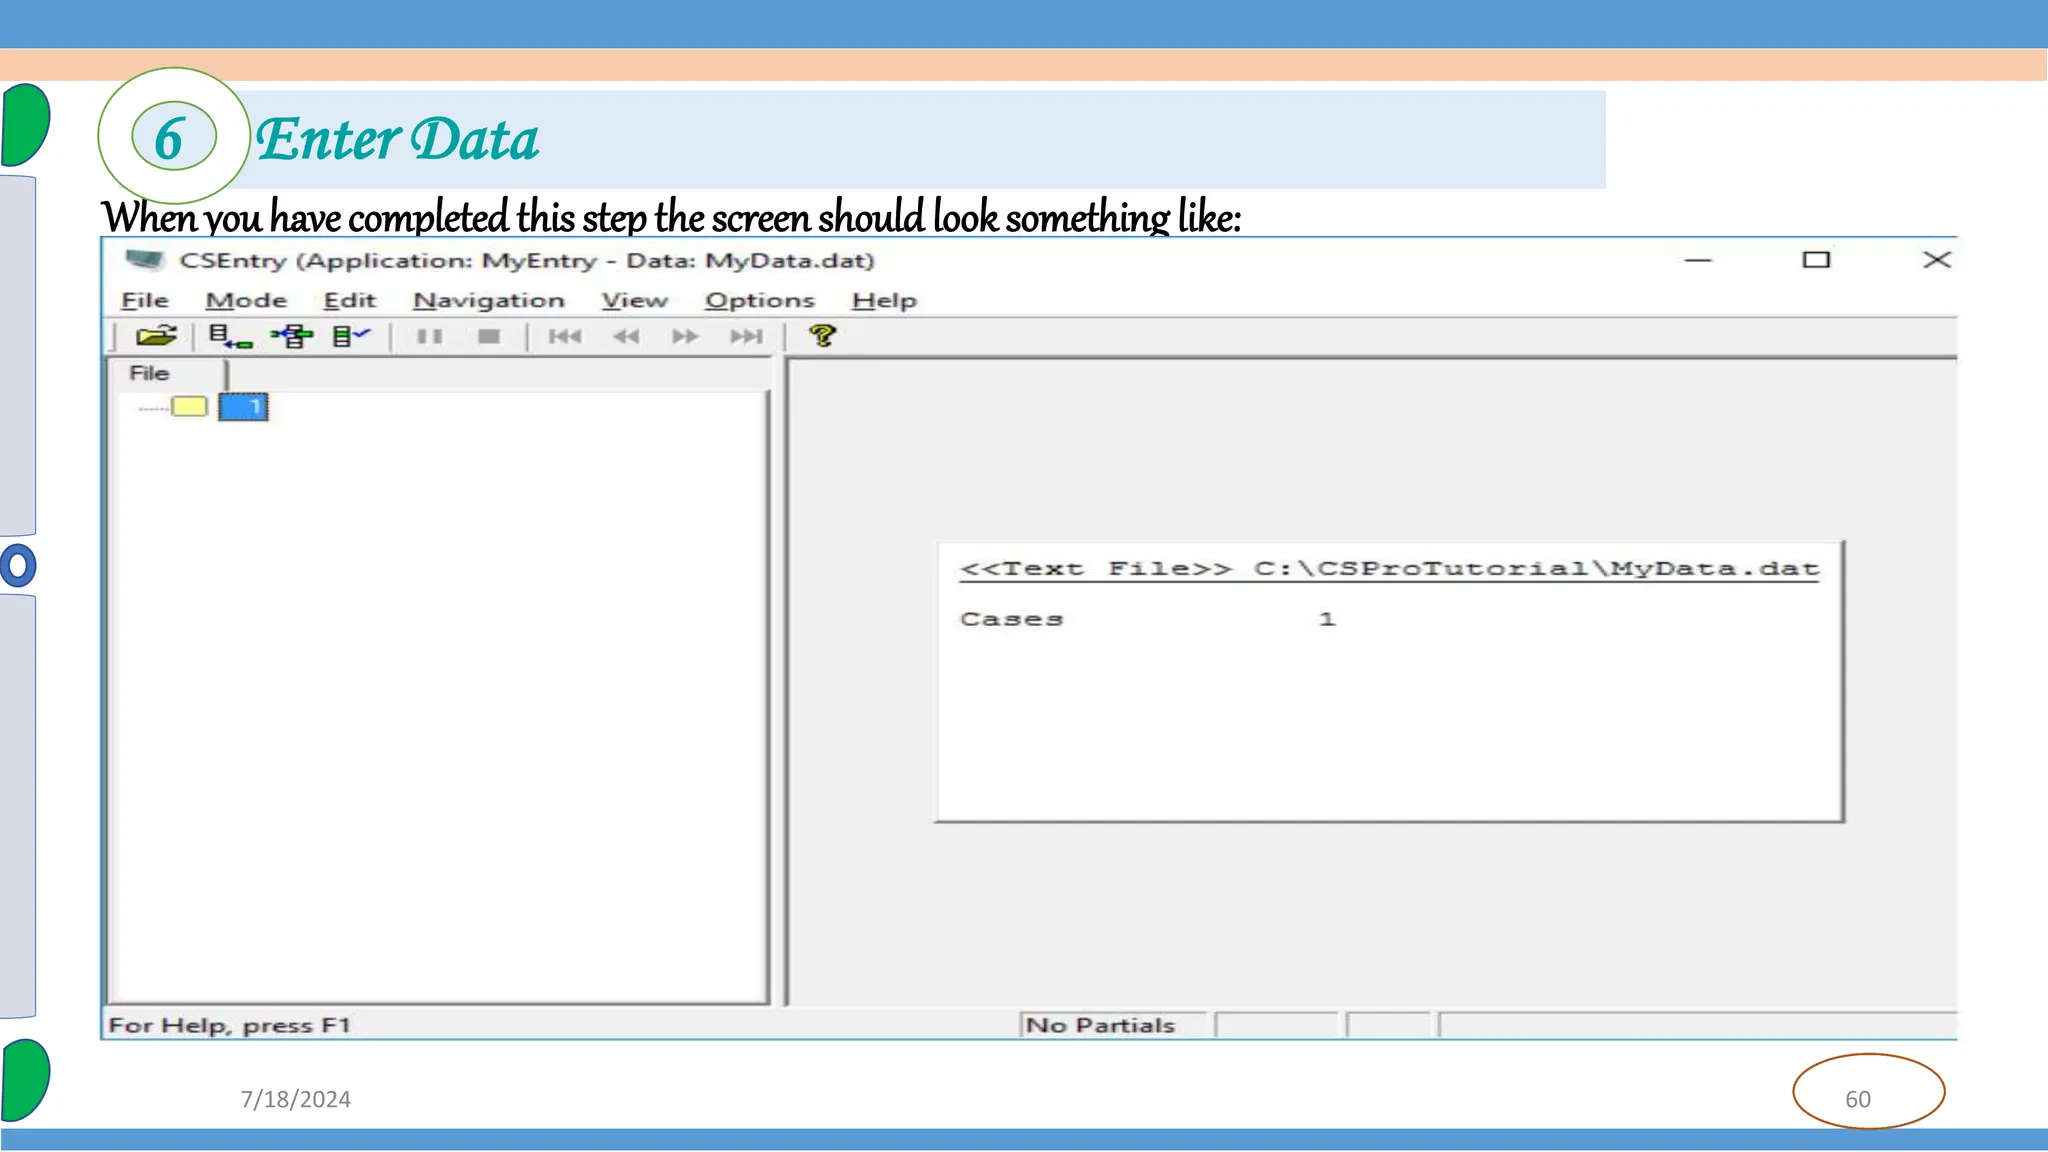Go to previous case toolbar button
This screenshot has height=1152, width=2048.
[626, 336]
